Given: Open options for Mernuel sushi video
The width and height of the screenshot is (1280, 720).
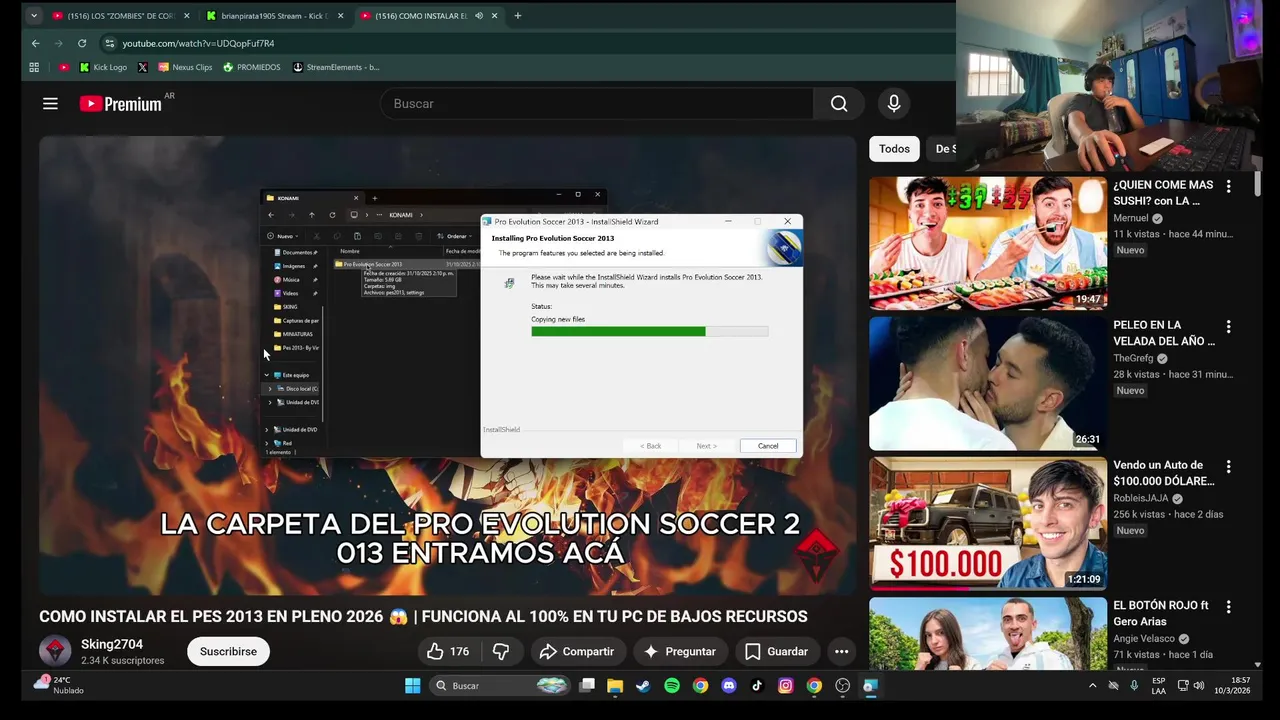Looking at the screenshot, I should click(x=1228, y=186).
